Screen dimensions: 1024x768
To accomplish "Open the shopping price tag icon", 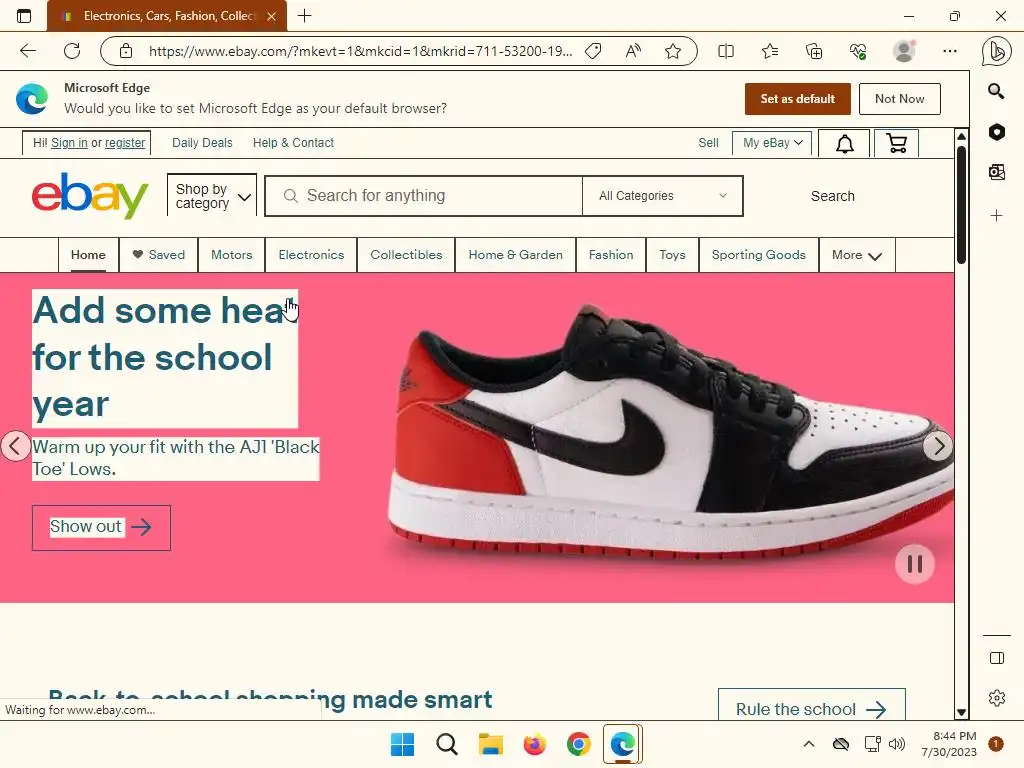I will point(593,51).
